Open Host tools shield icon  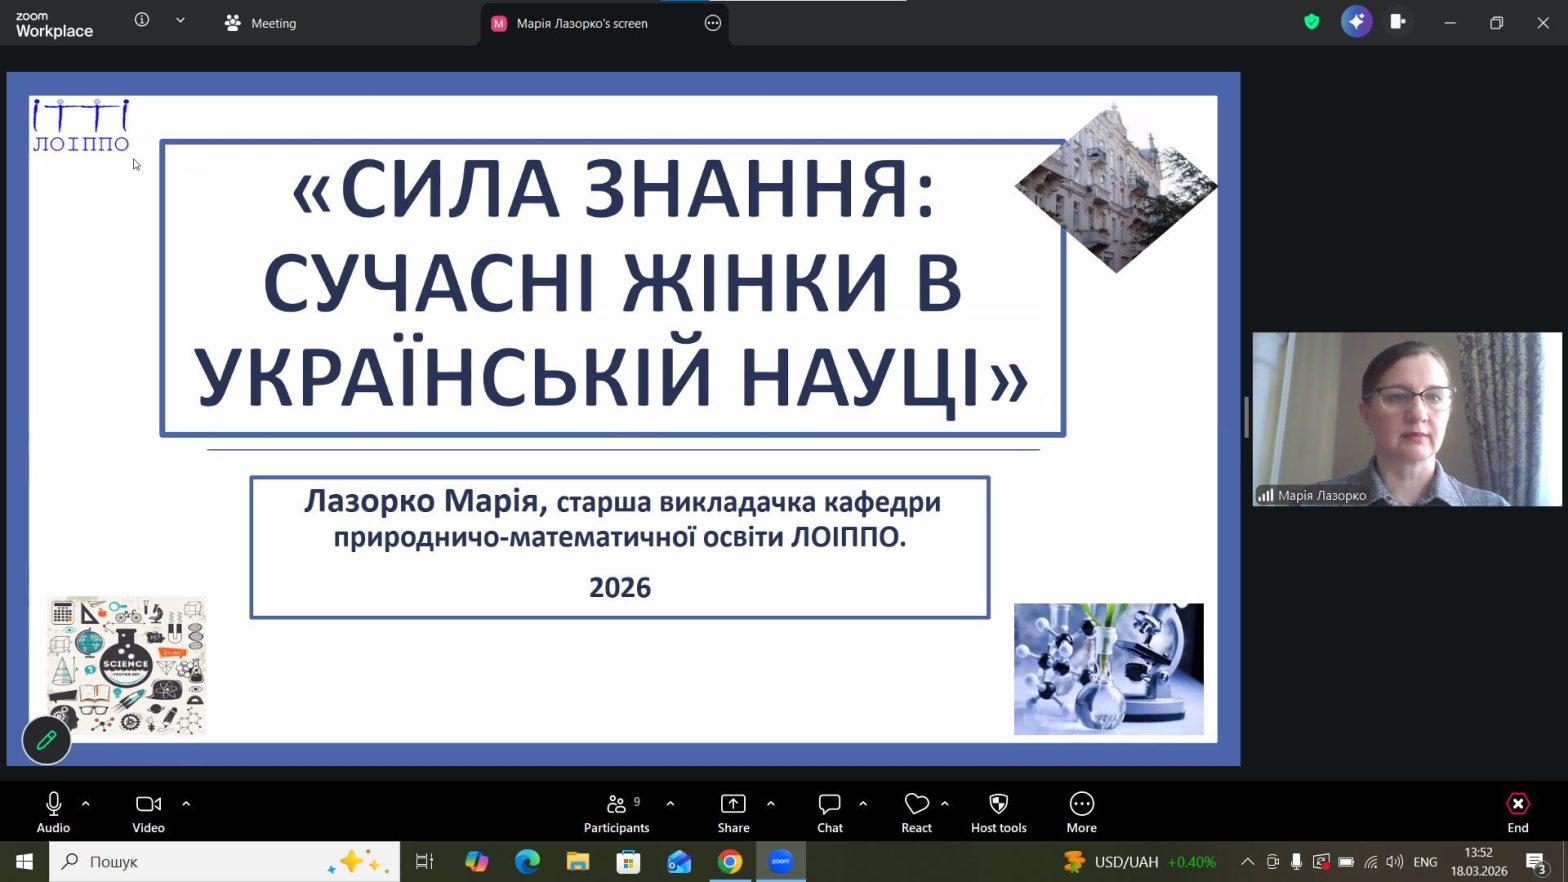(998, 812)
